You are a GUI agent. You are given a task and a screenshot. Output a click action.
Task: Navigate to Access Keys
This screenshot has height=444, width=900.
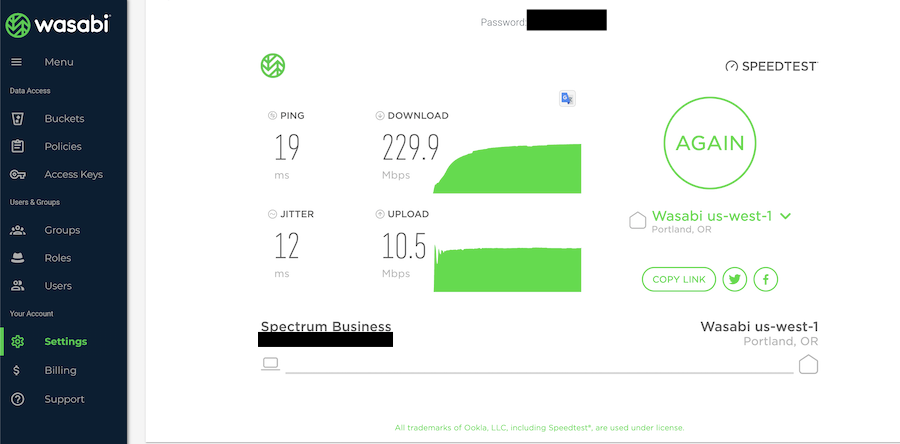click(73, 174)
